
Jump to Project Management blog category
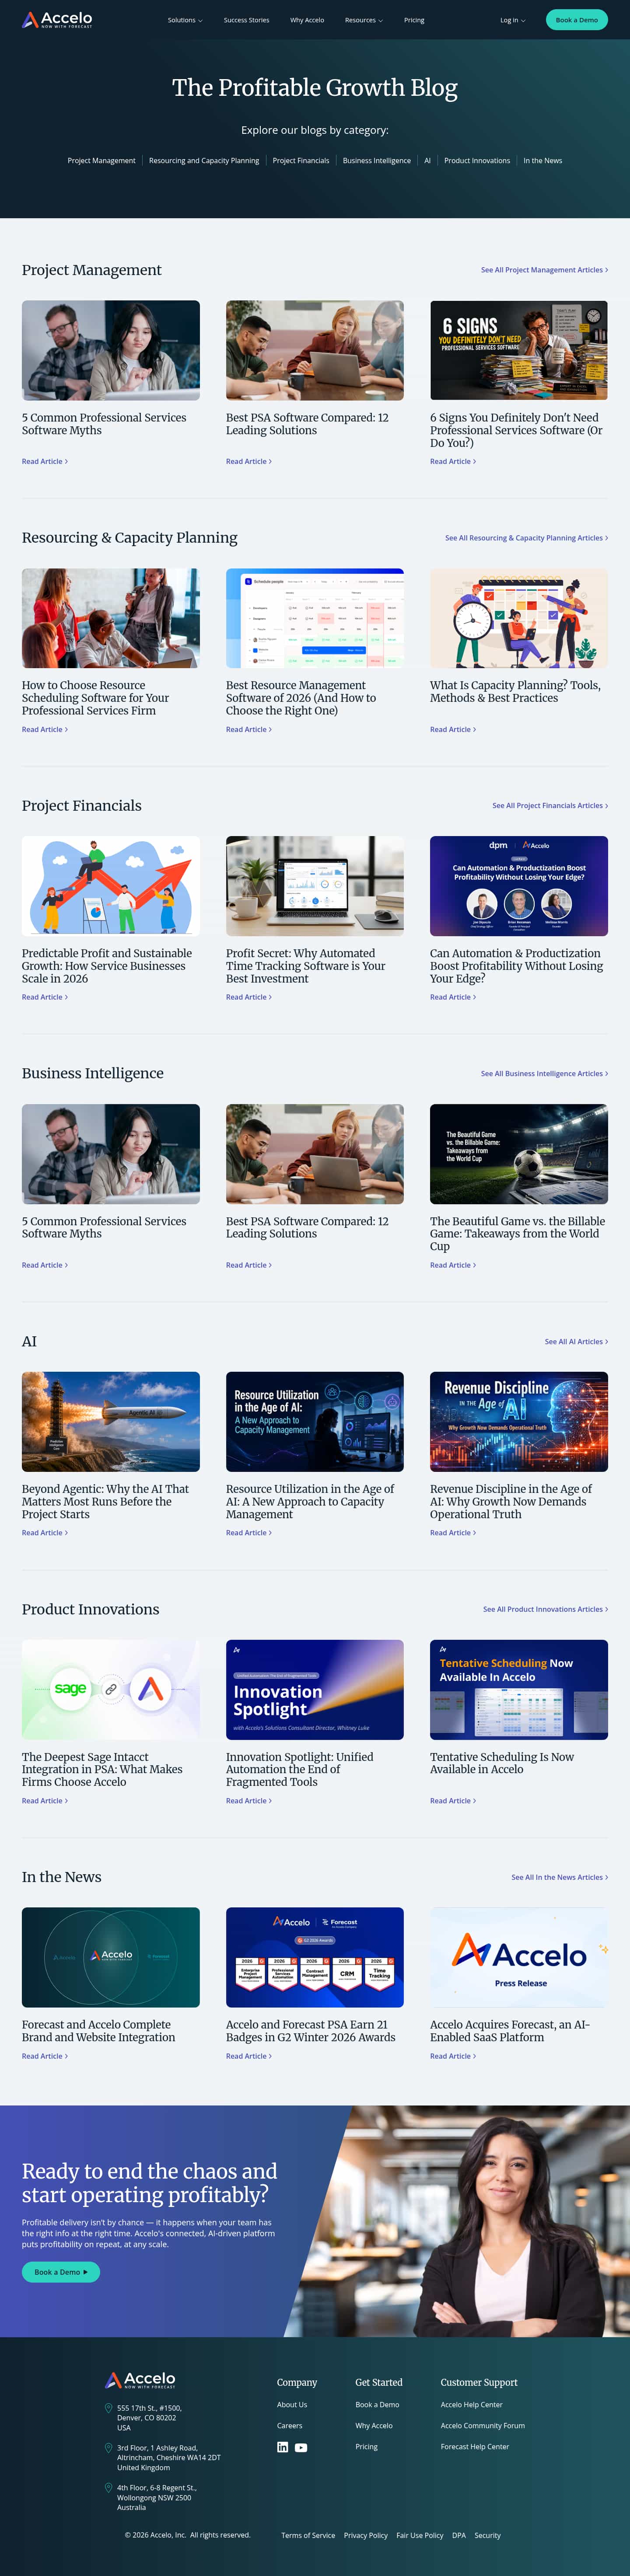tap(101, 160)
